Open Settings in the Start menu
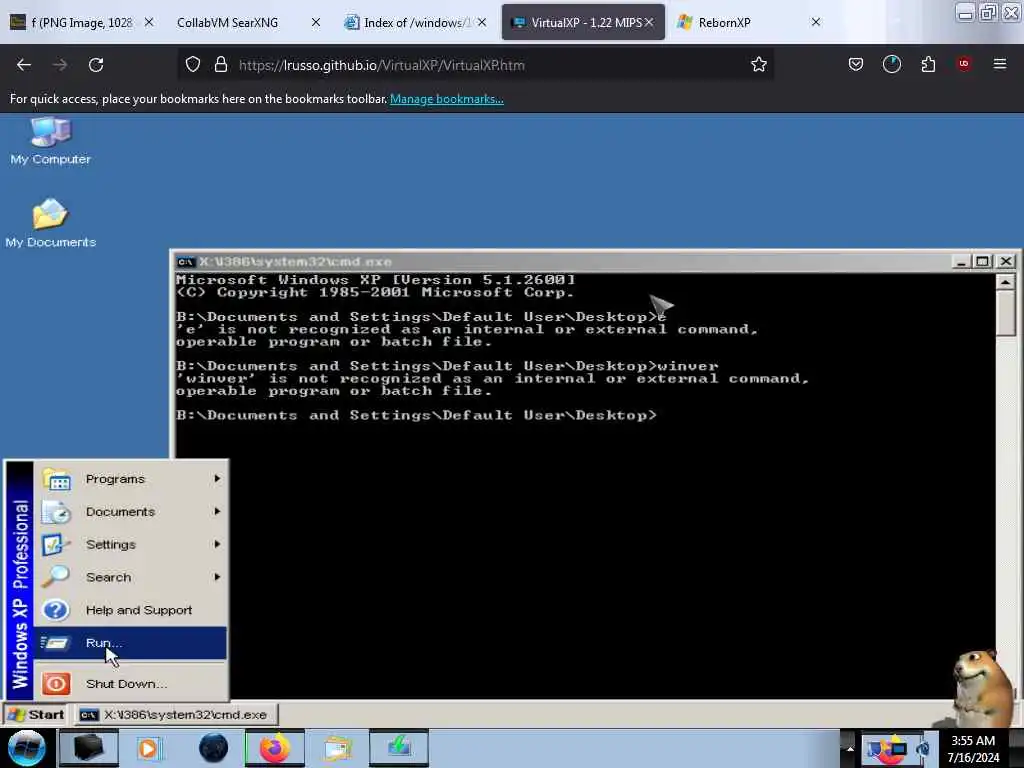 131,544
